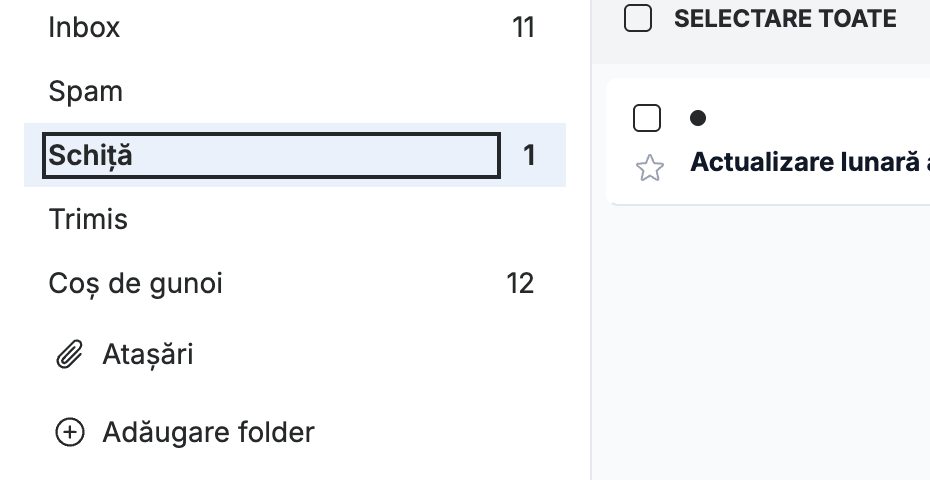
Task: Check the box for Actualizare lunară email
Action: point(646,117)
